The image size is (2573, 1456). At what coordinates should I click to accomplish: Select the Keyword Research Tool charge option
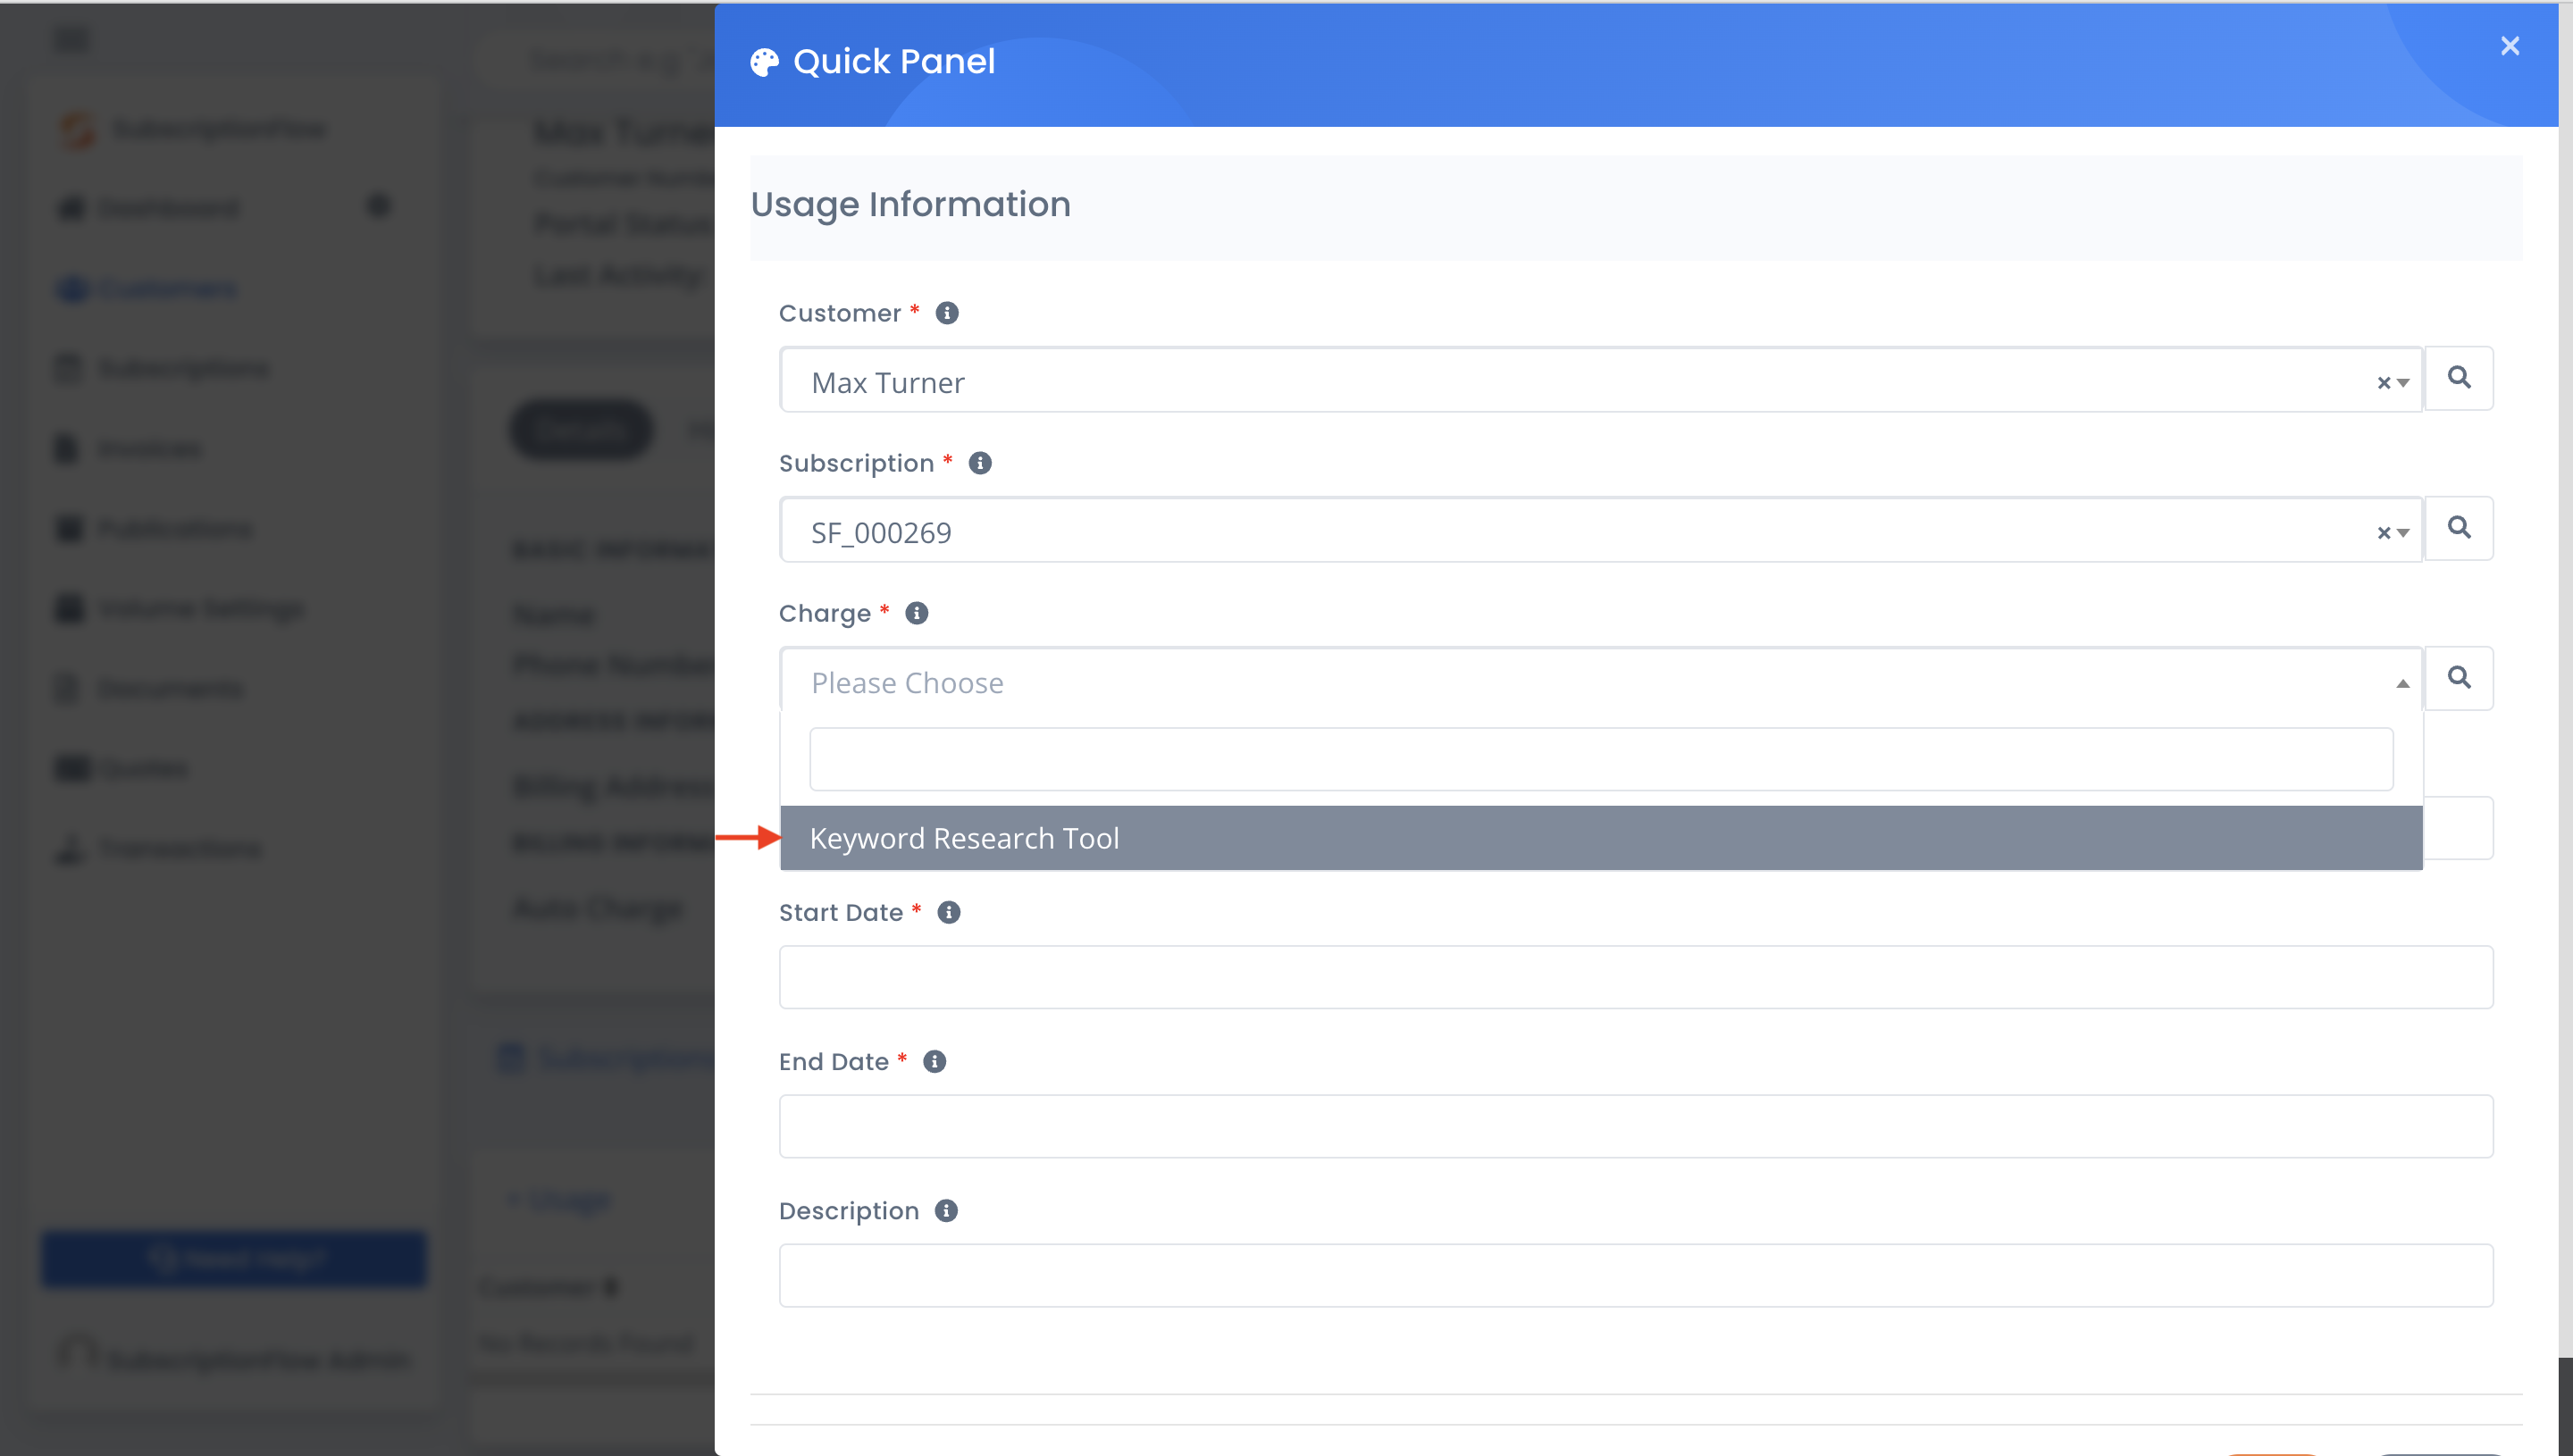pyautogui.click(x=965, y=838)
